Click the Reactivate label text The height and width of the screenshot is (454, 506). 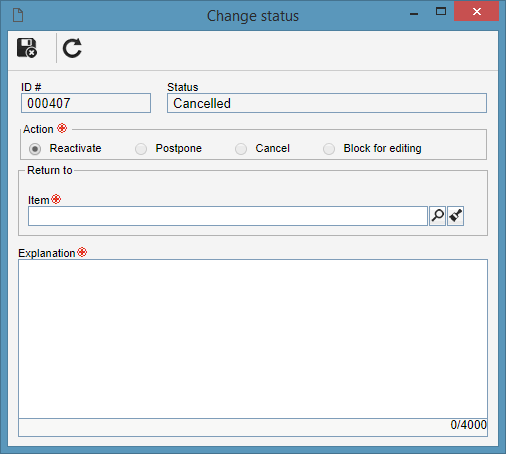pos(75,148)
